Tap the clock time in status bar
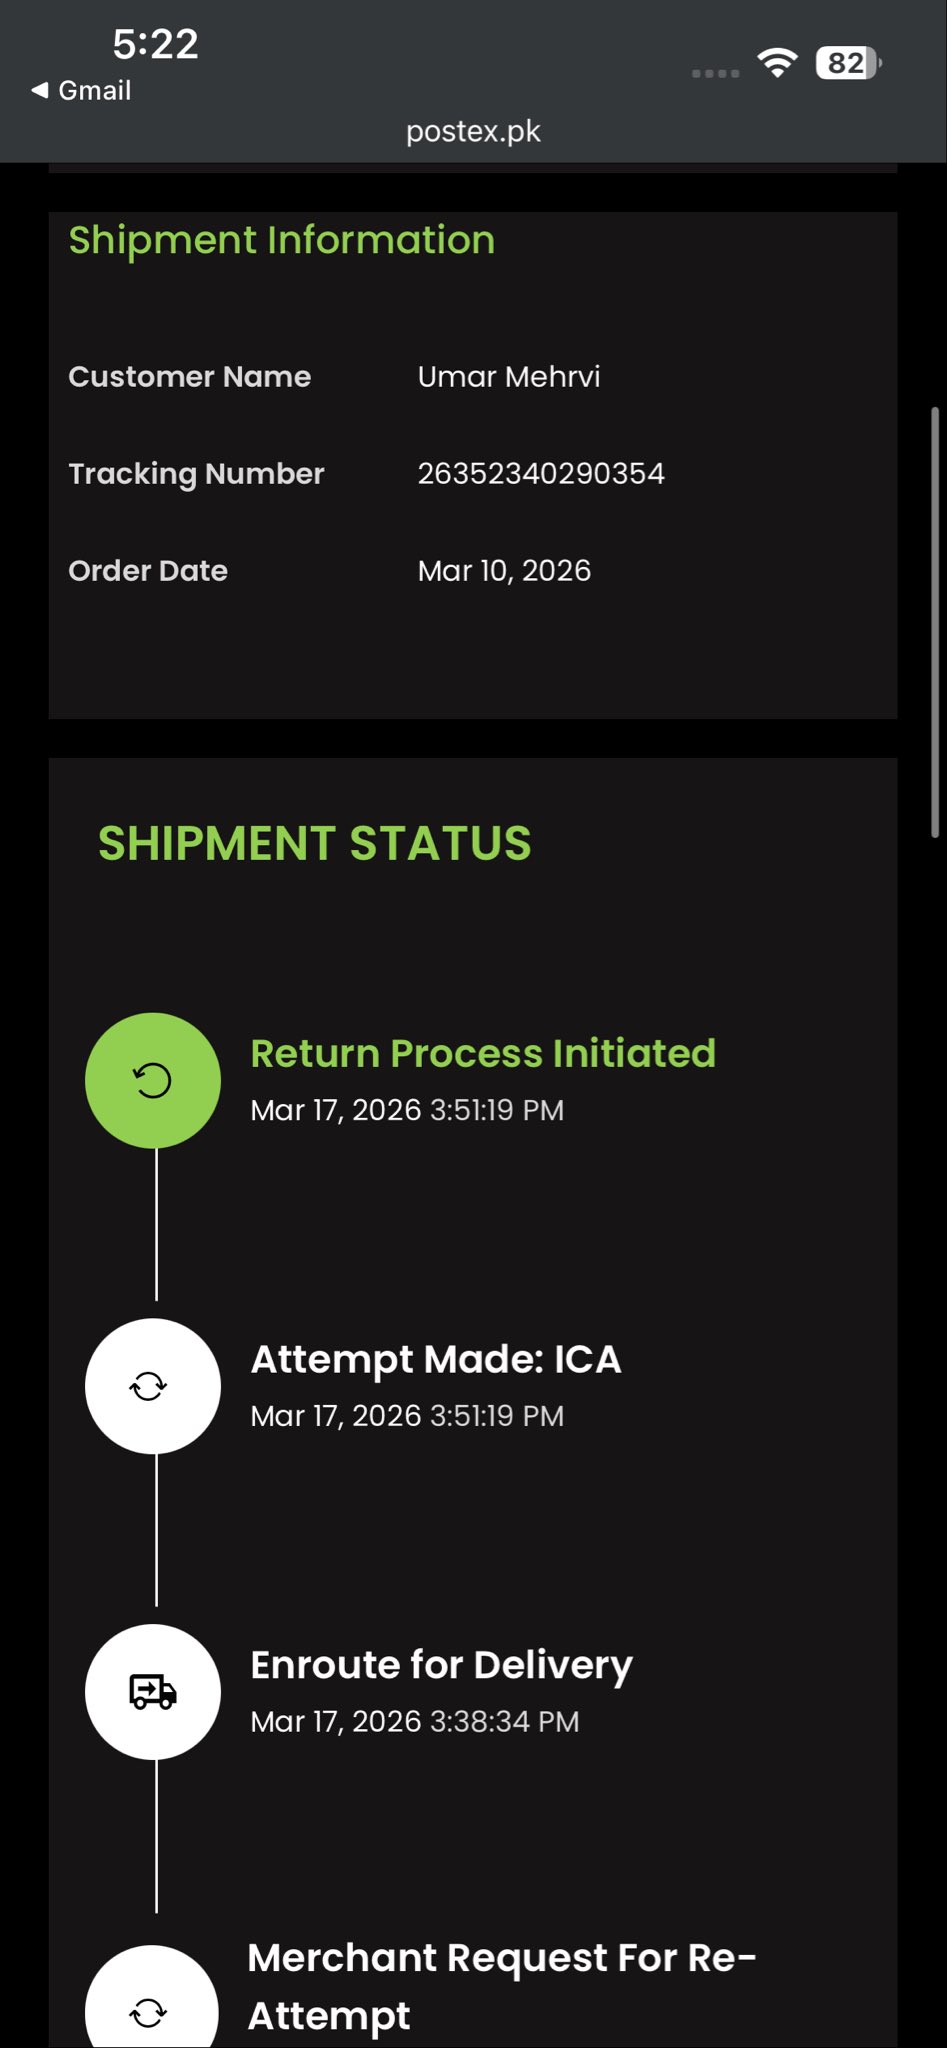Screen dimensions: 947x2048 click(x=155, y=44)
